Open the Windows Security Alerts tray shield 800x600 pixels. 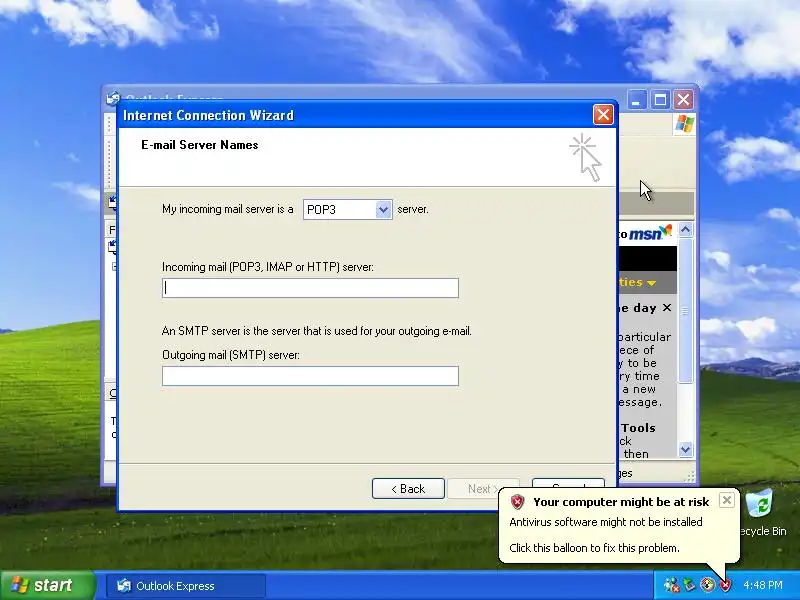tap(725, 585)
